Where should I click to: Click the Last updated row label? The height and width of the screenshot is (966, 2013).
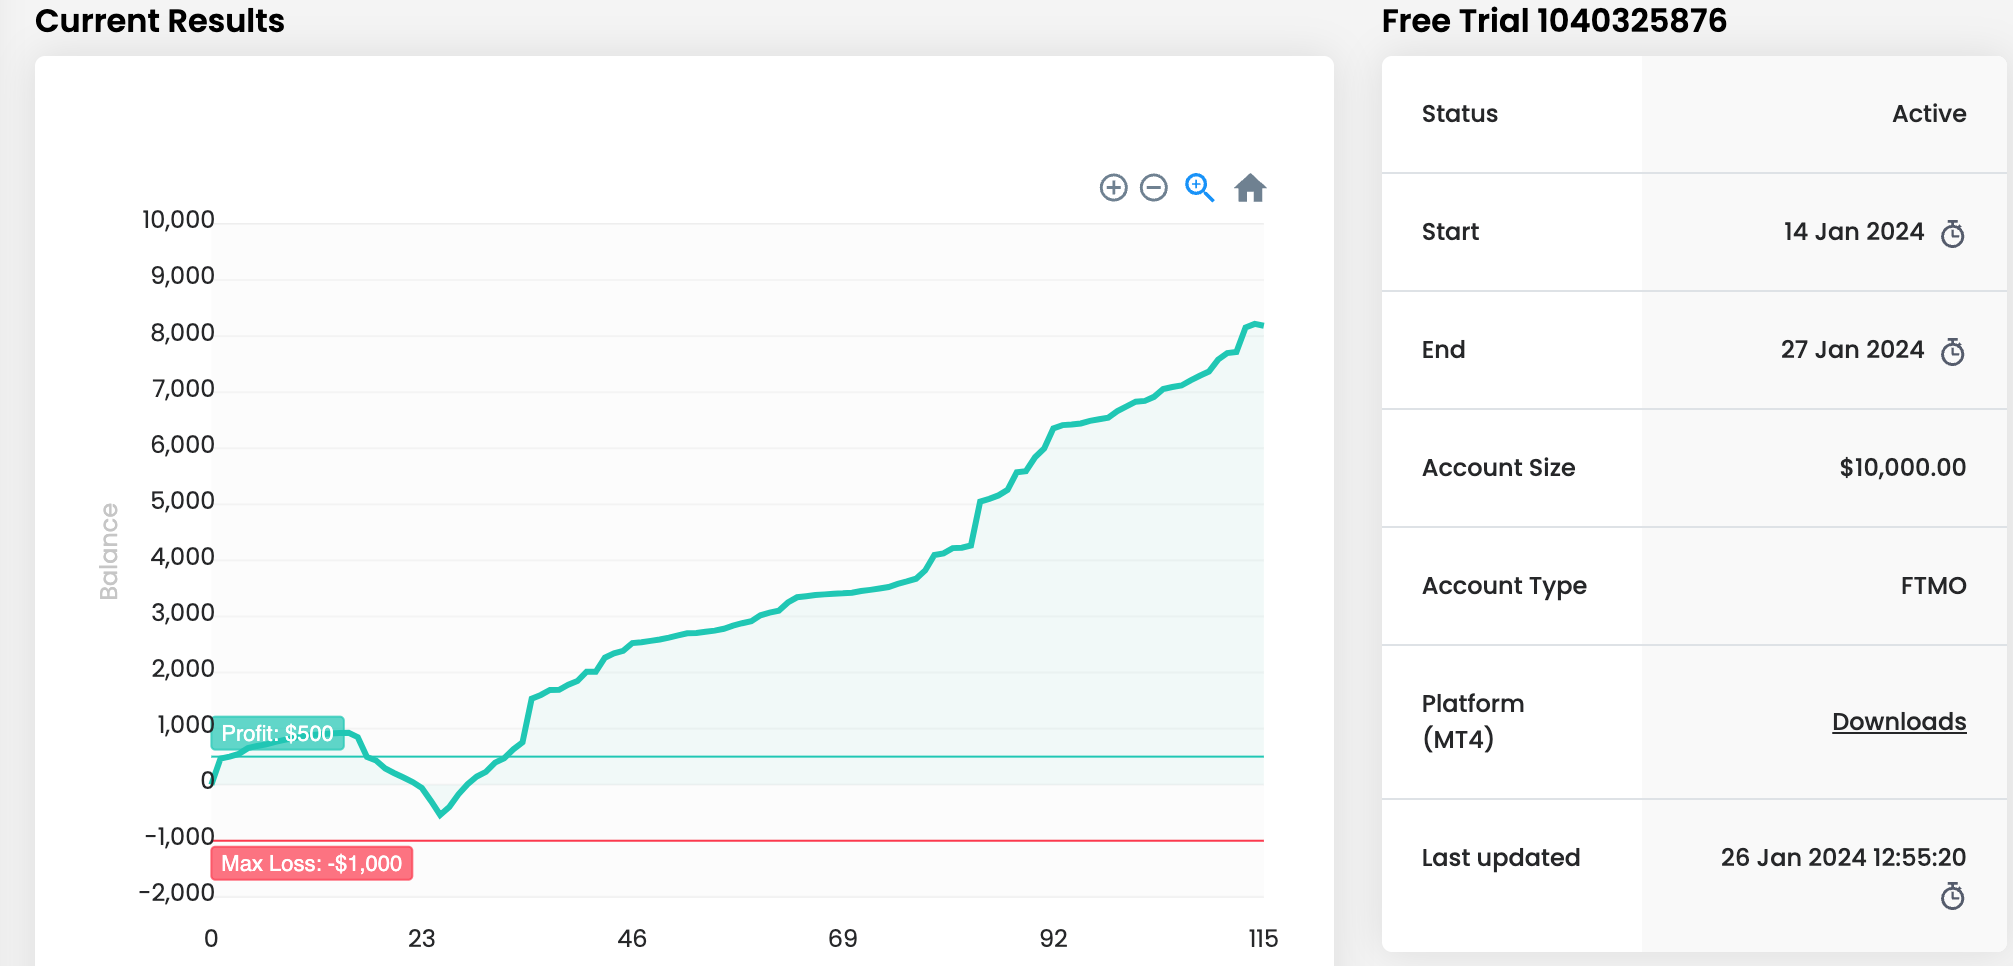(x=1501, y=858)
